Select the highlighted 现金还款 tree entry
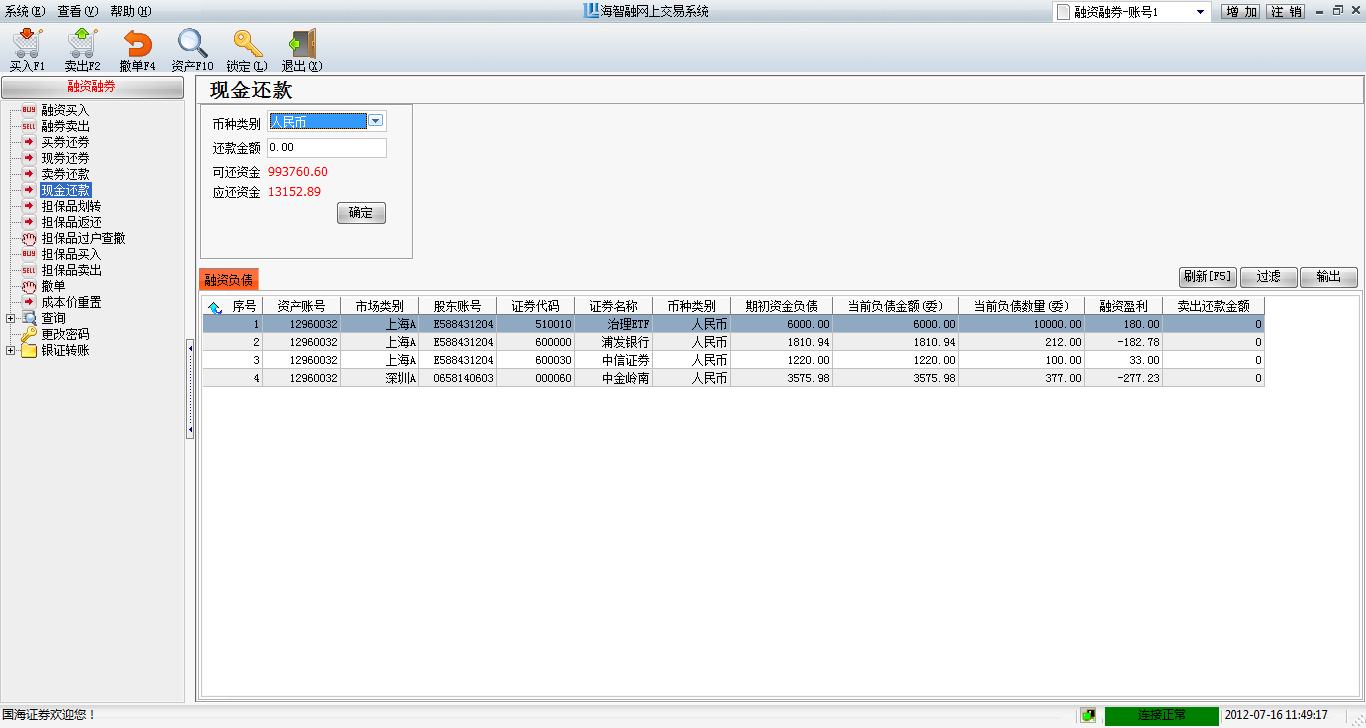This screenshot has height=728, width=1366. (66, 190)
